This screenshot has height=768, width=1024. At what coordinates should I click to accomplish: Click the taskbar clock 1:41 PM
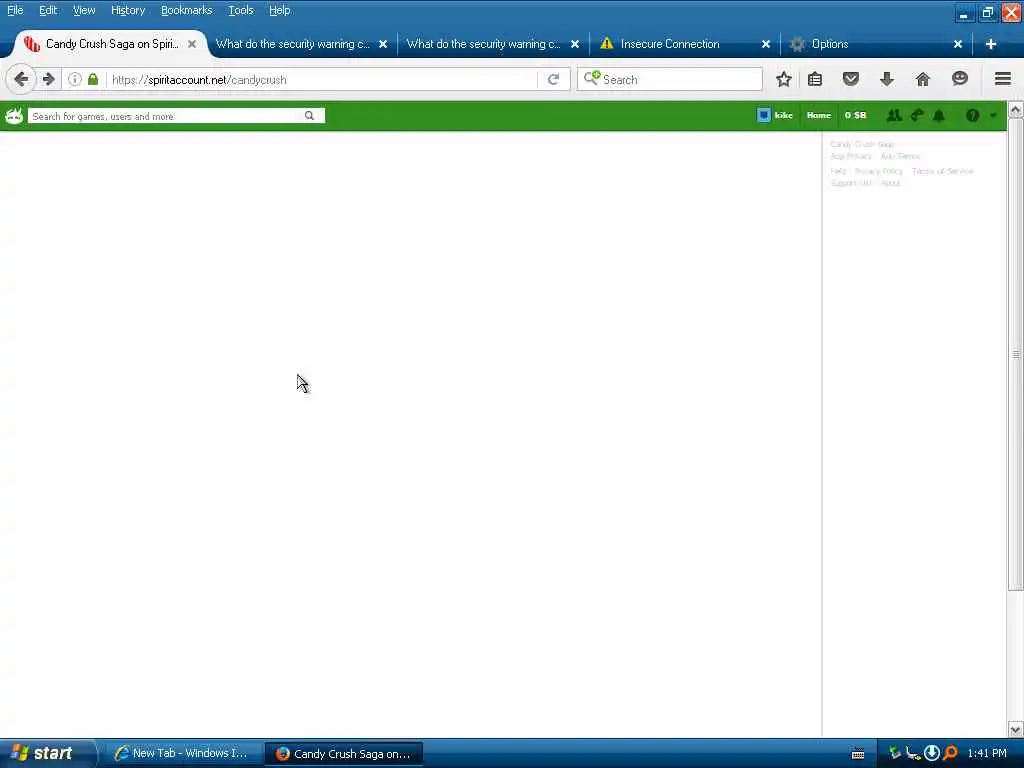pyautogui.click(x=987, y=754)
